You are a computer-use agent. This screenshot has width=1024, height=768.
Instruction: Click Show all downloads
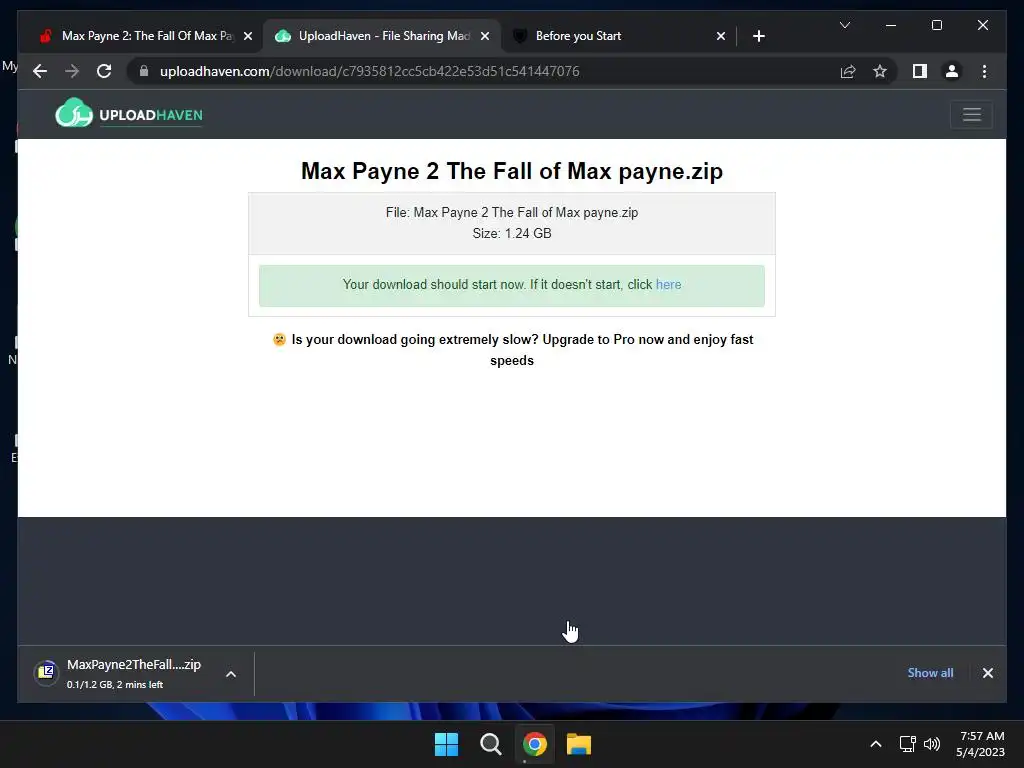(x=930, y=673)
